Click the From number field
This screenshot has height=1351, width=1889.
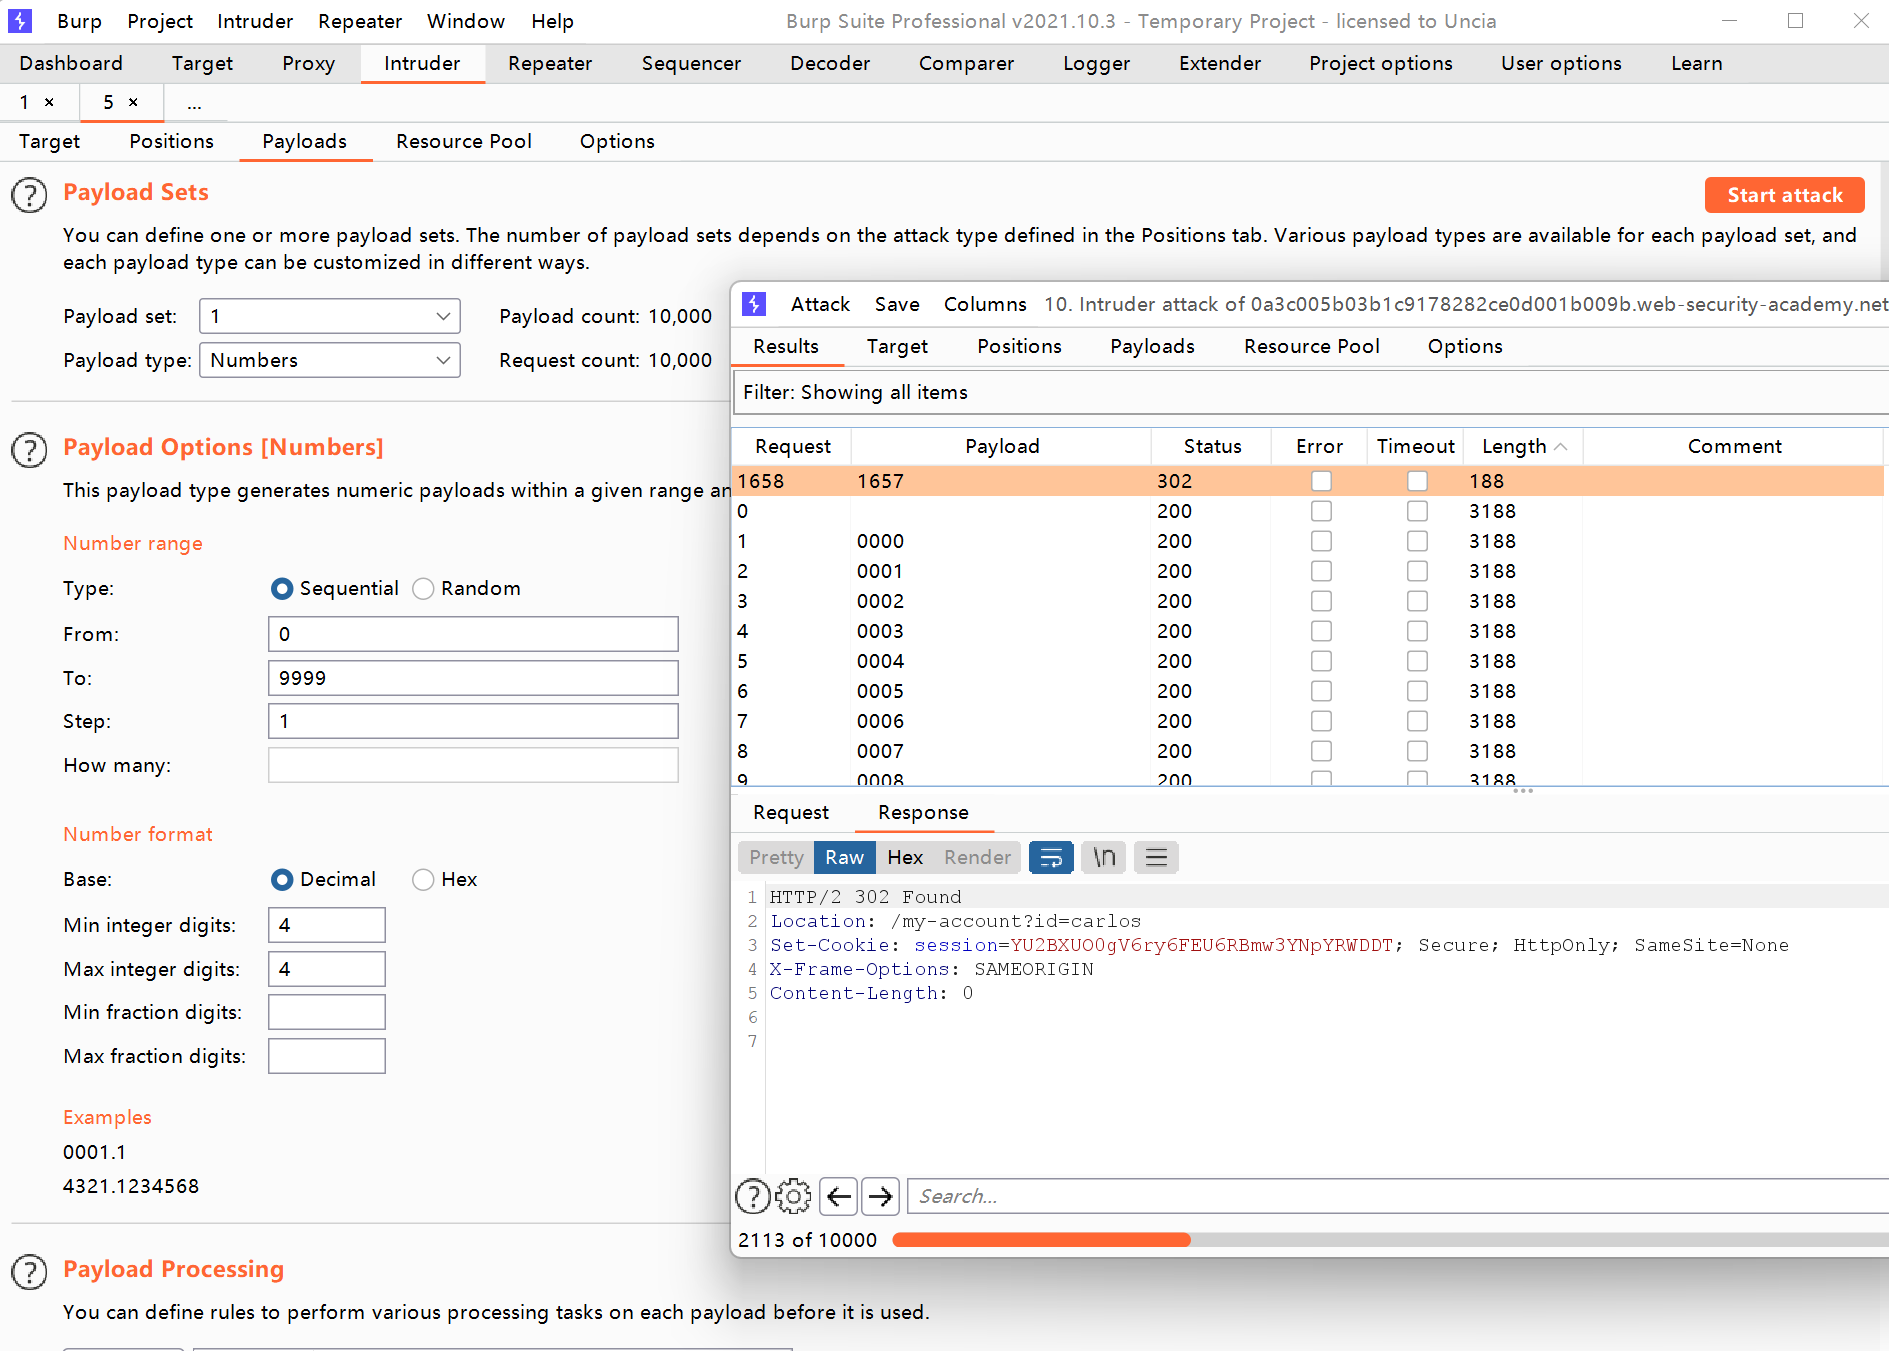click(473, 634)
